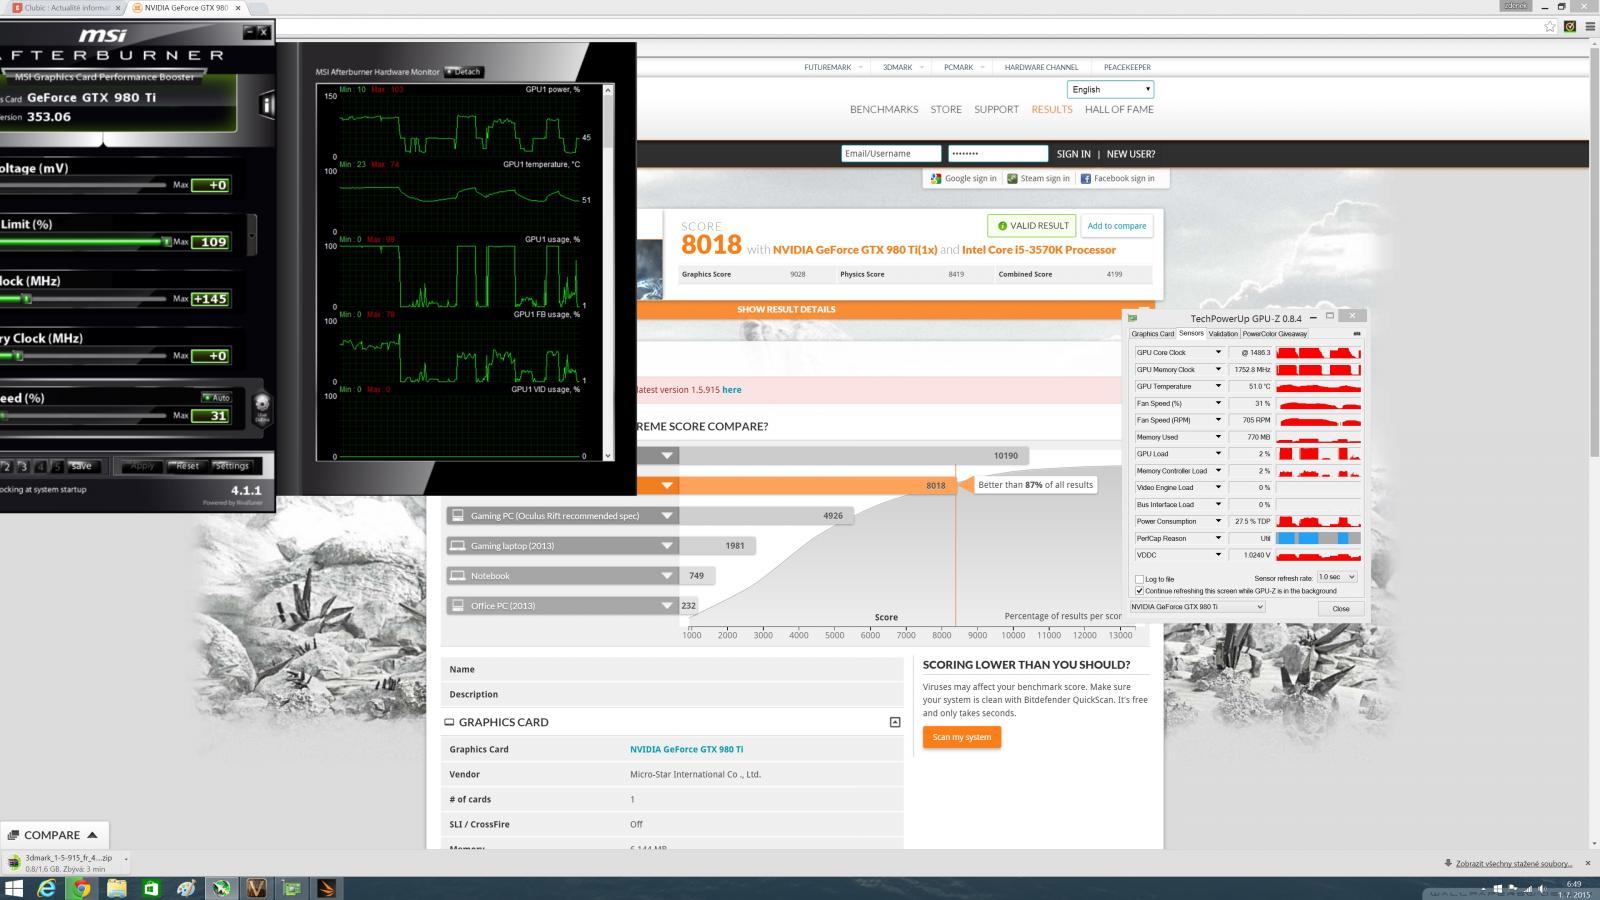Viewport: 1600px width, 900px height.
Task: Open the English language dropdown
Action: pos(1110,89)
